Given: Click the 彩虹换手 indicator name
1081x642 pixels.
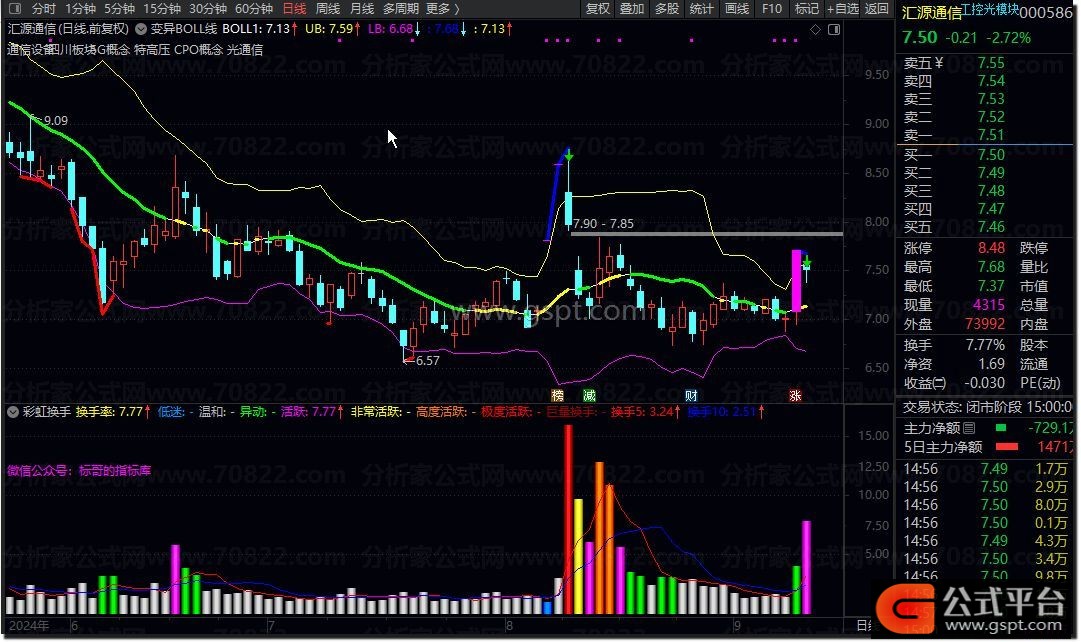Looking at the screenshot, I should 47,412.
